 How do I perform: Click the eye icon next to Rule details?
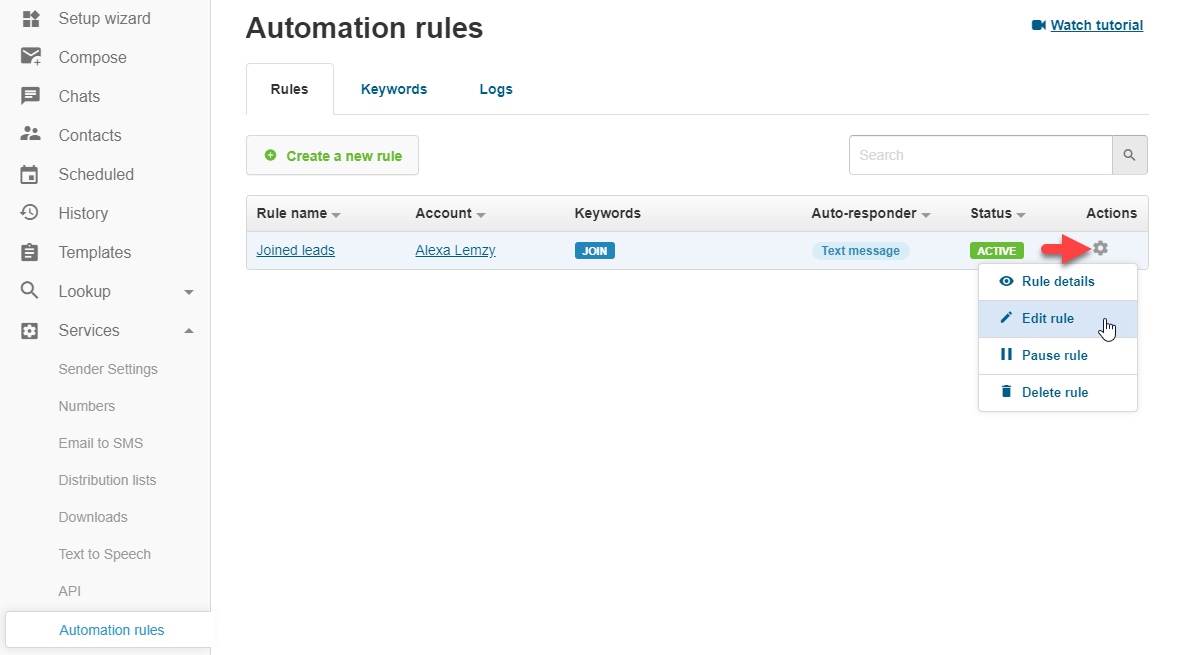point(1006,281)
